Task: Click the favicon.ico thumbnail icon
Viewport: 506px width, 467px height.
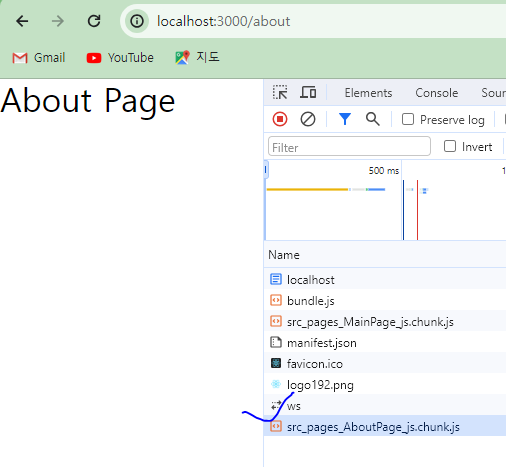Action: (276, 363)
